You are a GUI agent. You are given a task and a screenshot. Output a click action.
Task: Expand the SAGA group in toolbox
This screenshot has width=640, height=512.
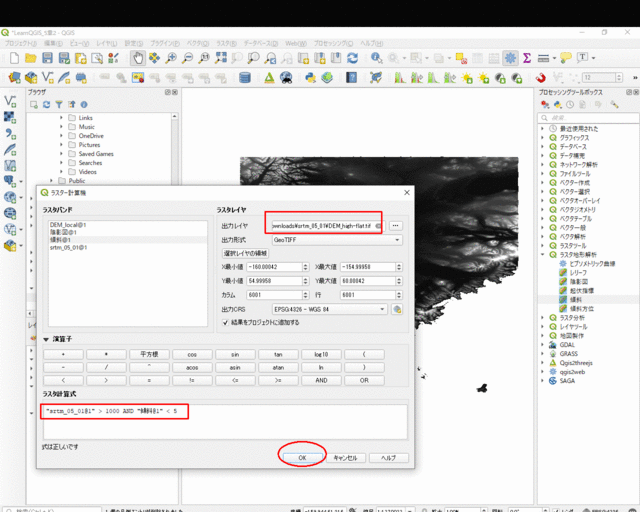[543, 381]
